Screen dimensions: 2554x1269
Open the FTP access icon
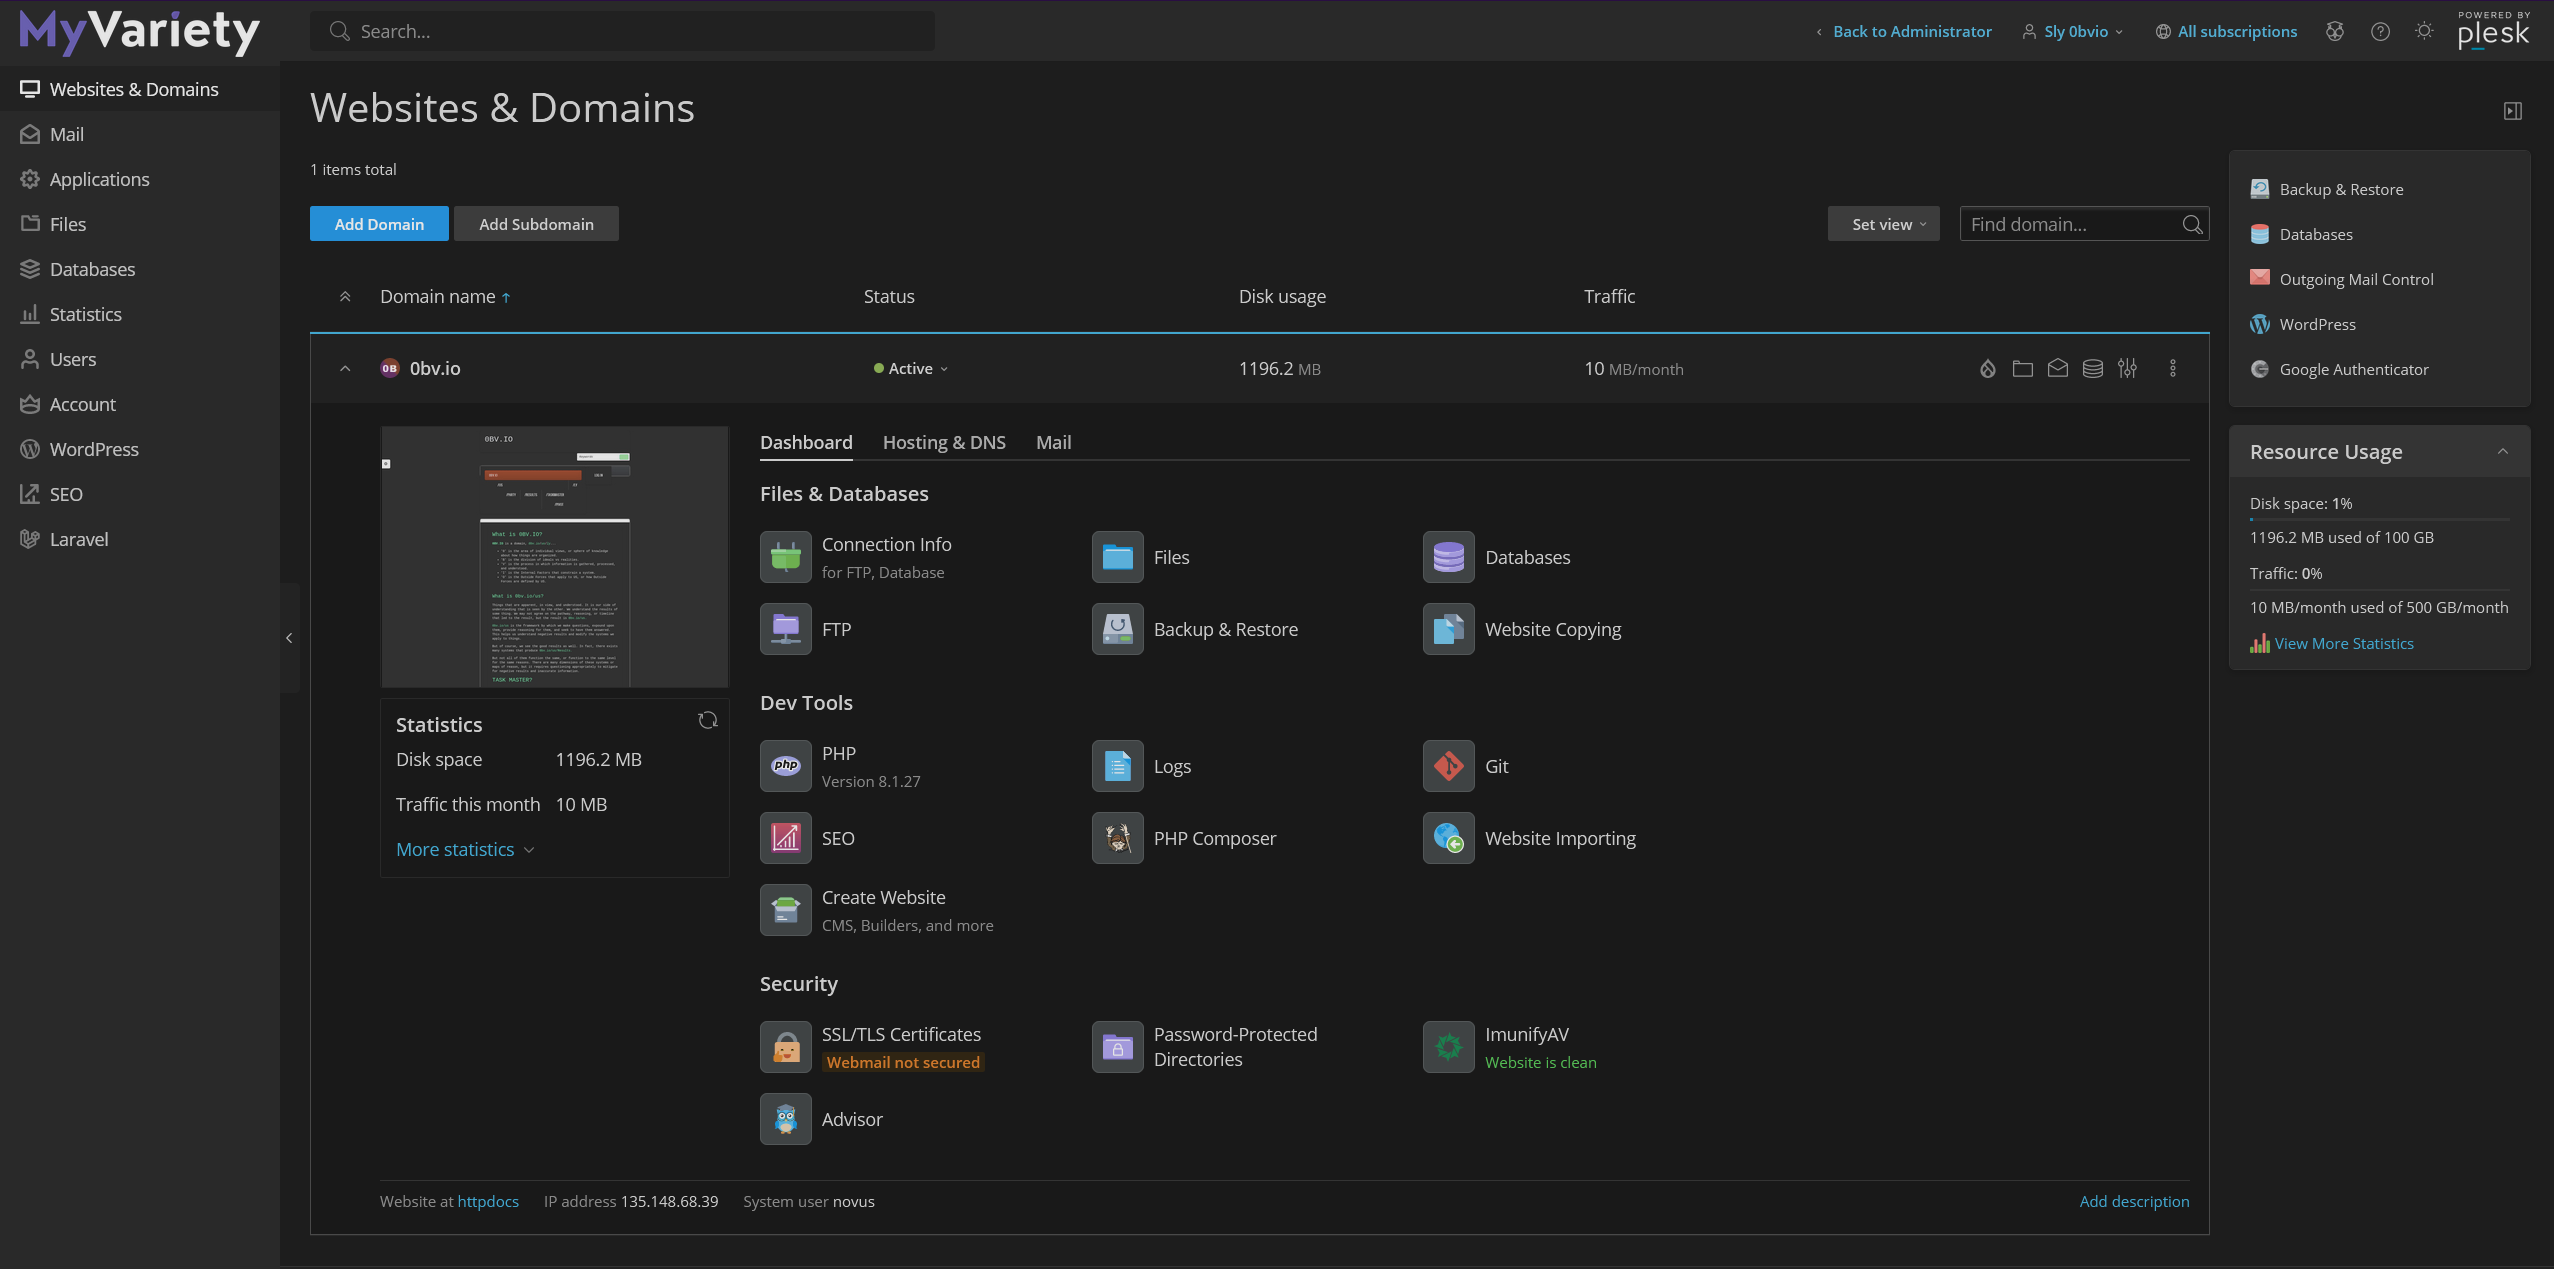tap(785, 629)
